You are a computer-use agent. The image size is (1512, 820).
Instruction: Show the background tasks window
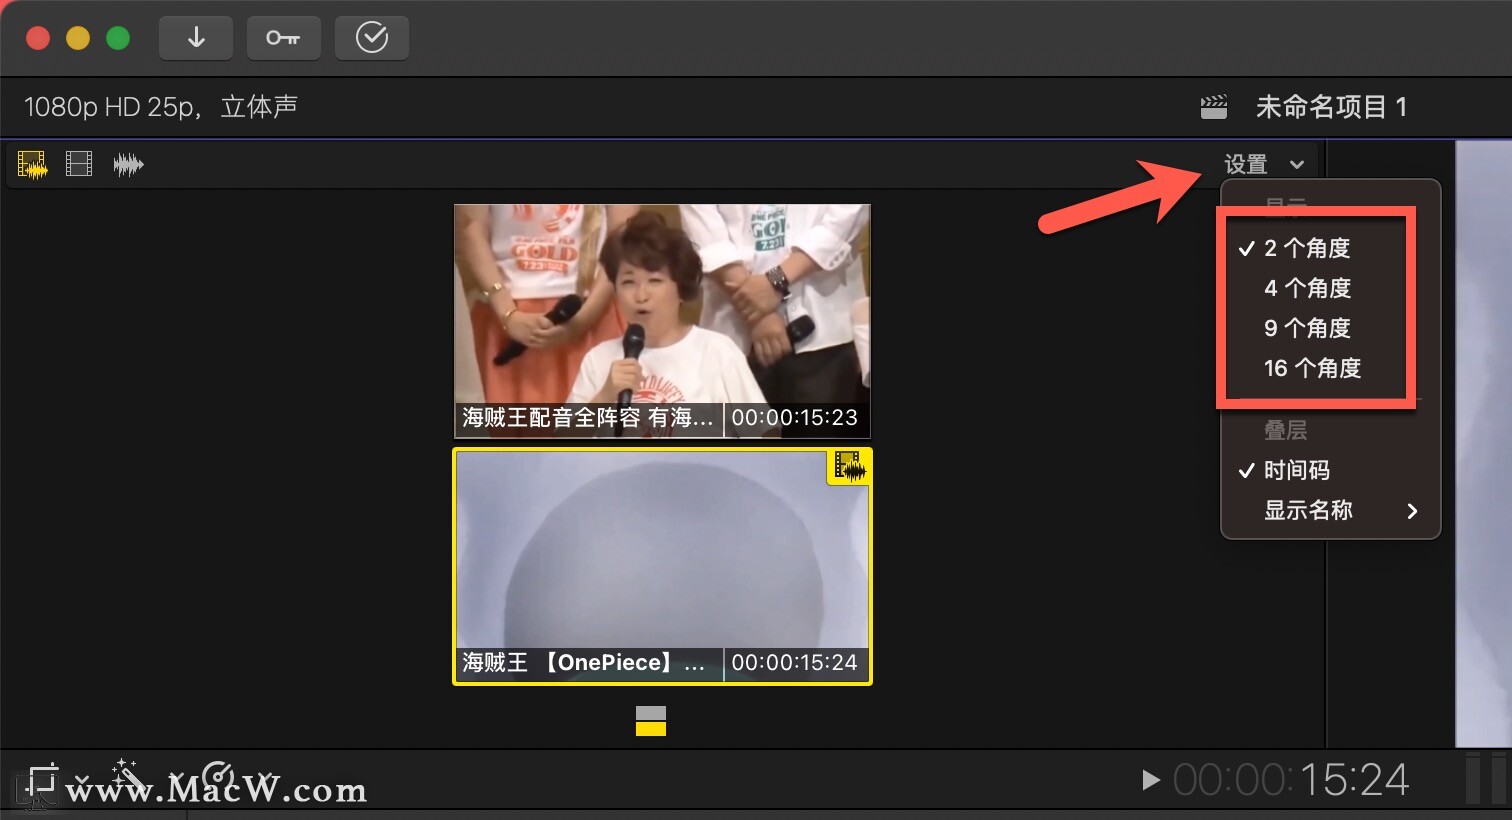(371, 38)
